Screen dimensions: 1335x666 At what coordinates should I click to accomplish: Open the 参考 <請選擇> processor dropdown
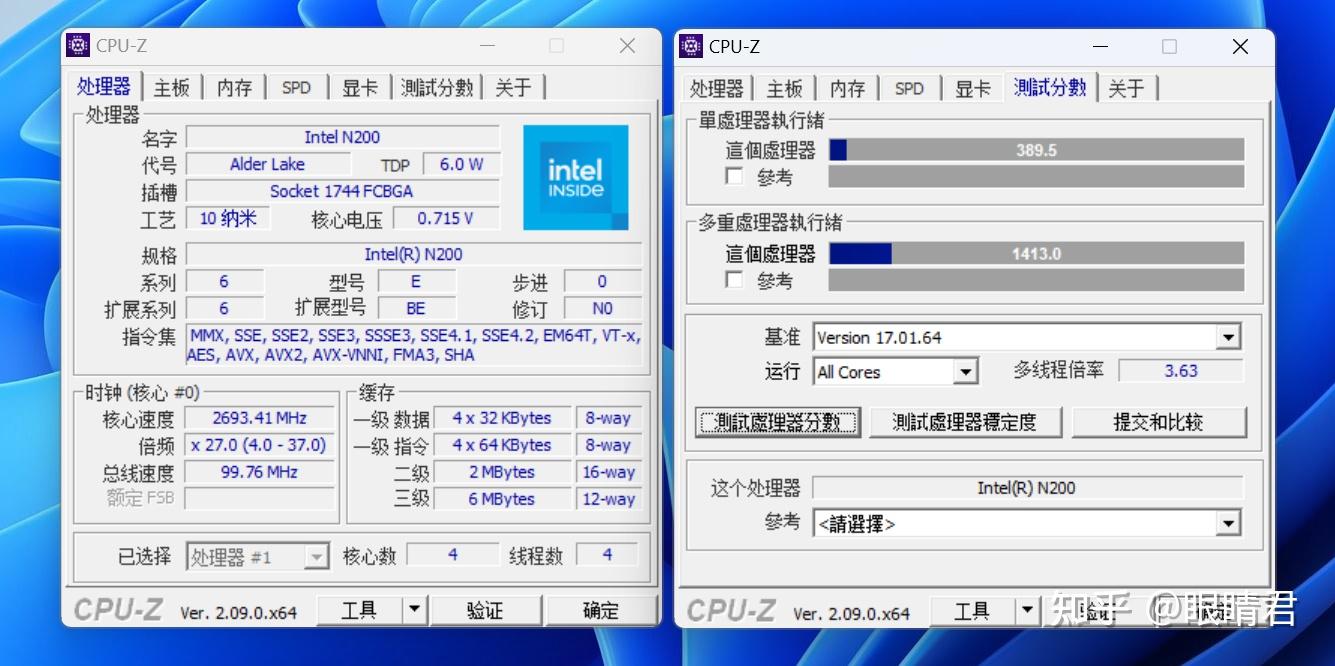1228,522
